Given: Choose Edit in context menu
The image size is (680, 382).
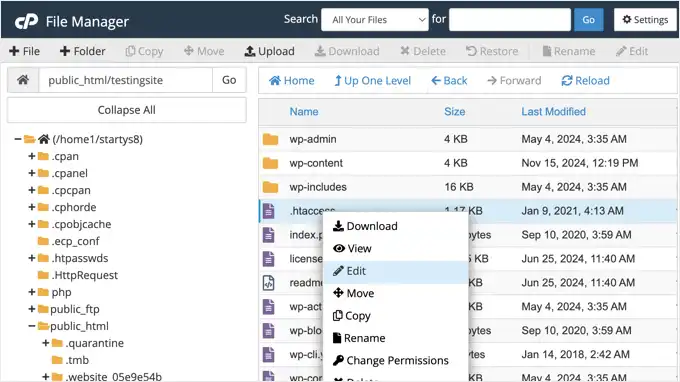Looking at the screenshot, I should pos(396,271).
